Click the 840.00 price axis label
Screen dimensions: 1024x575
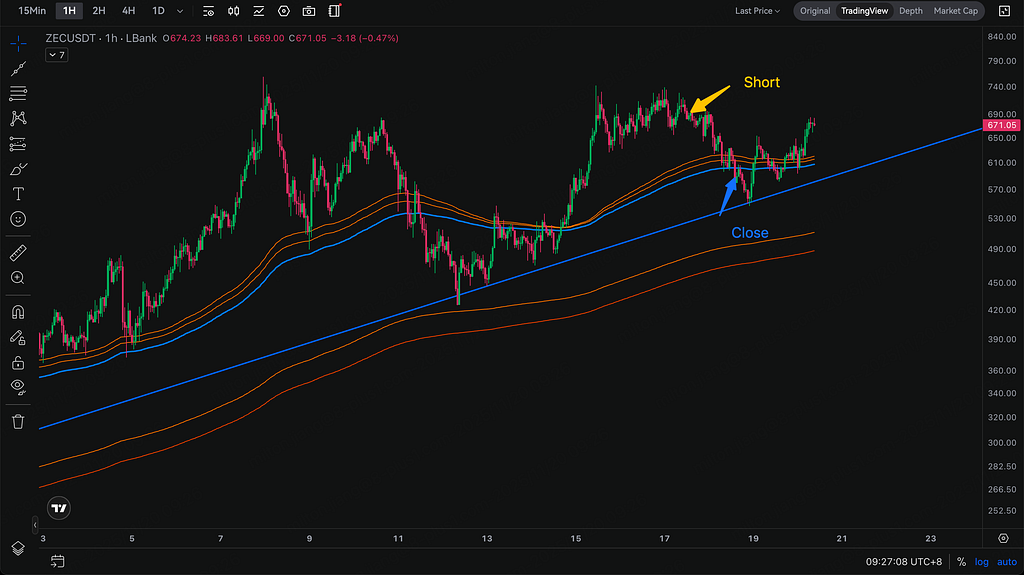[x=1002, y=37]
